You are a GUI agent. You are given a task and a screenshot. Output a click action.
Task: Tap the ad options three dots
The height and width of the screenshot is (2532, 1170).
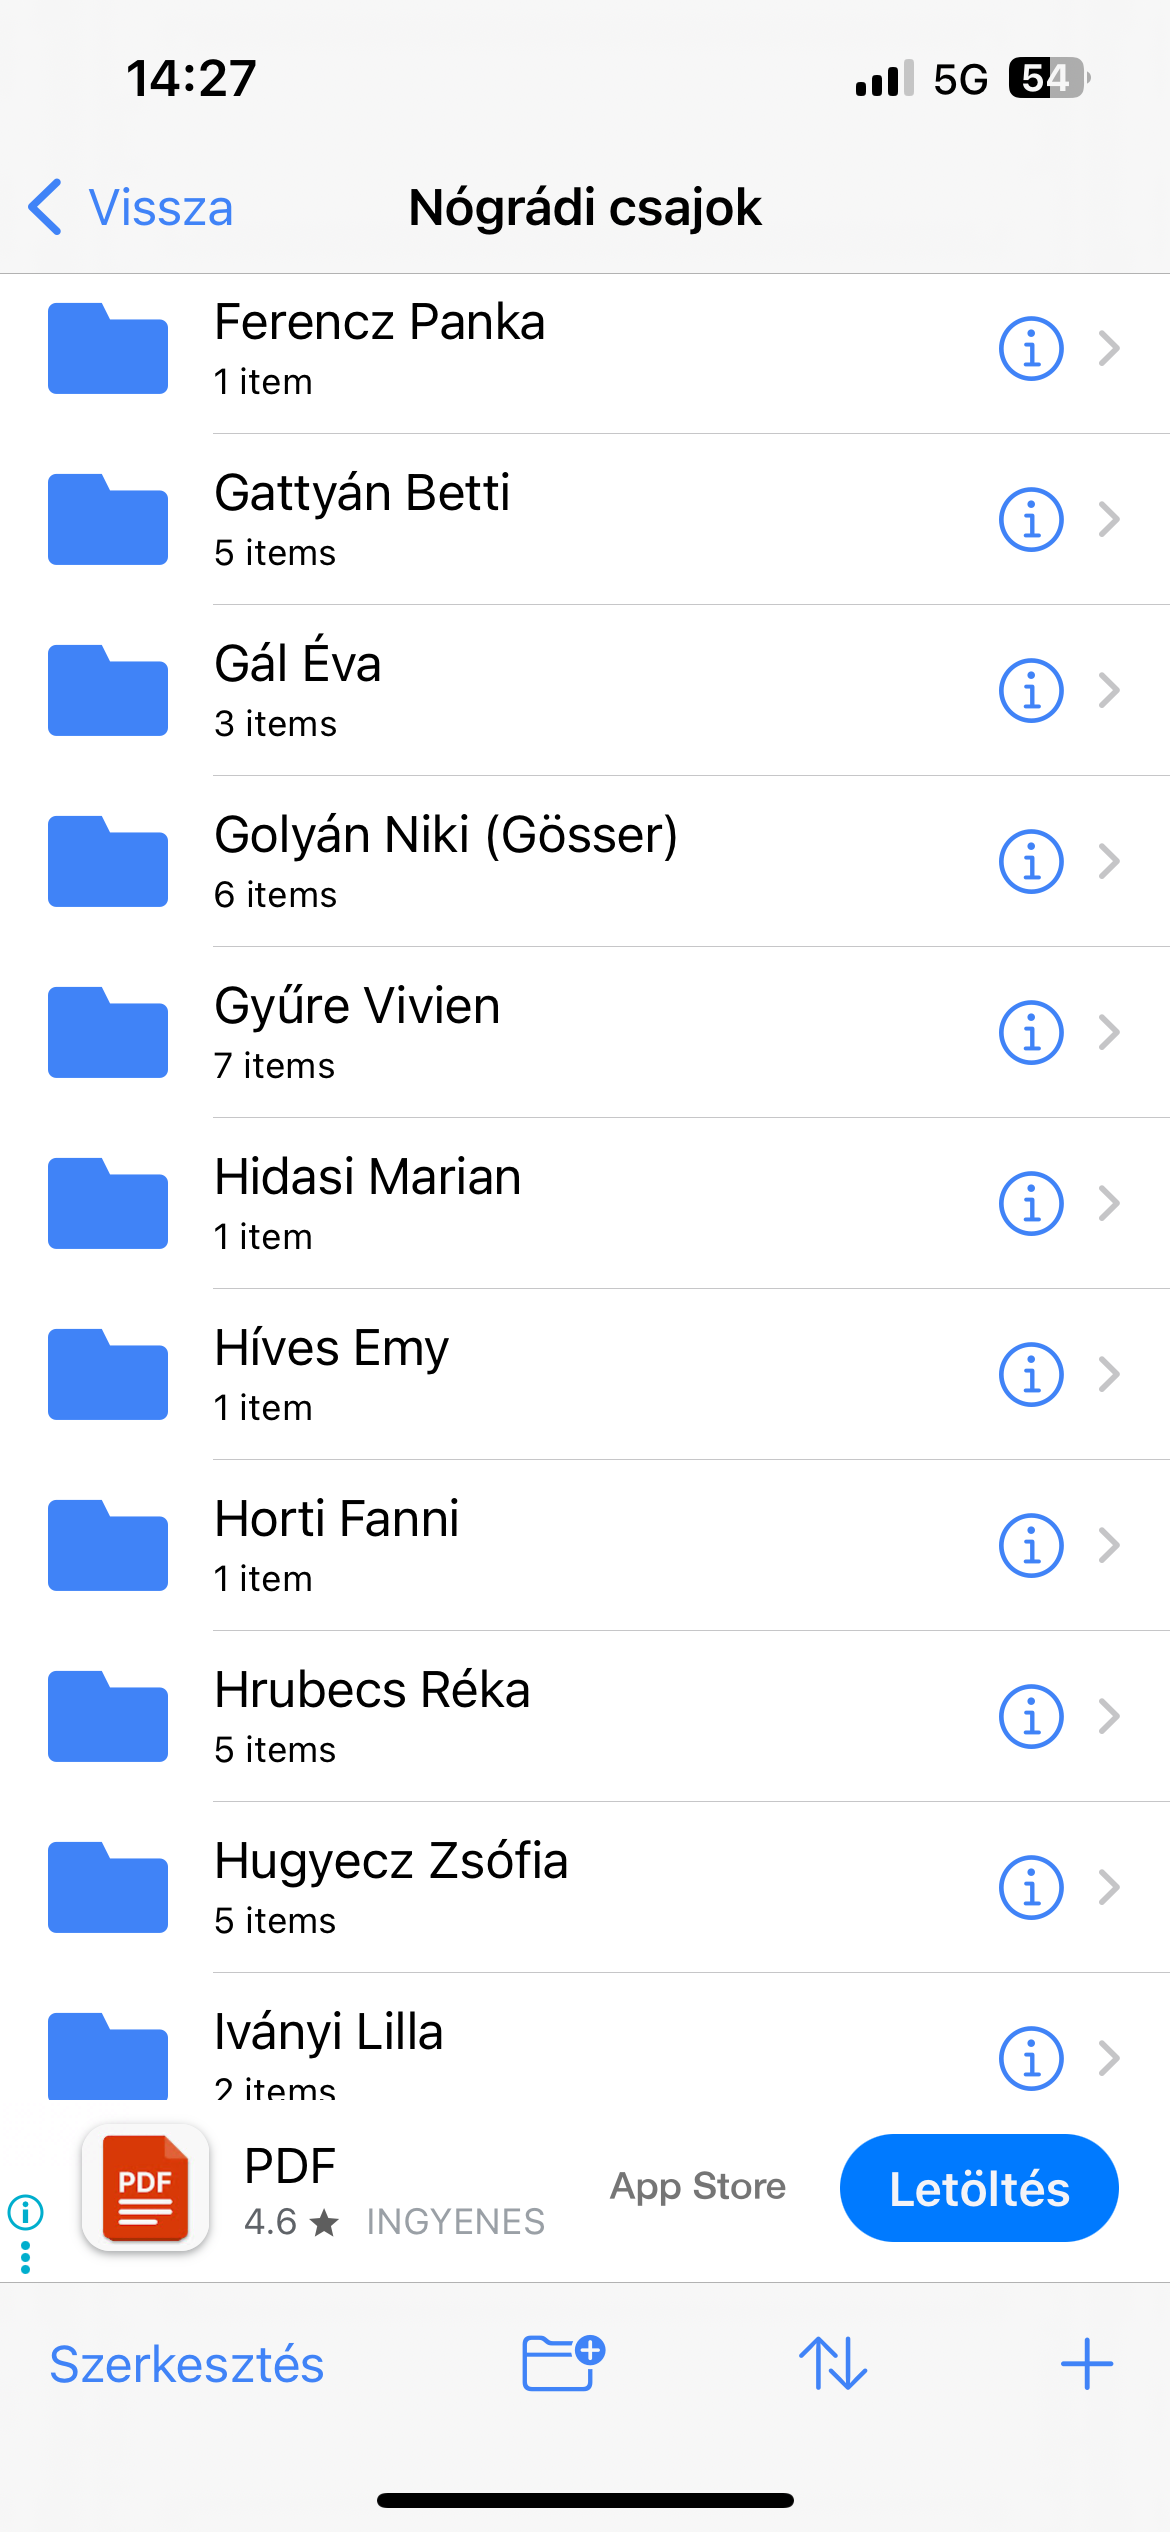click(25, 2257)
